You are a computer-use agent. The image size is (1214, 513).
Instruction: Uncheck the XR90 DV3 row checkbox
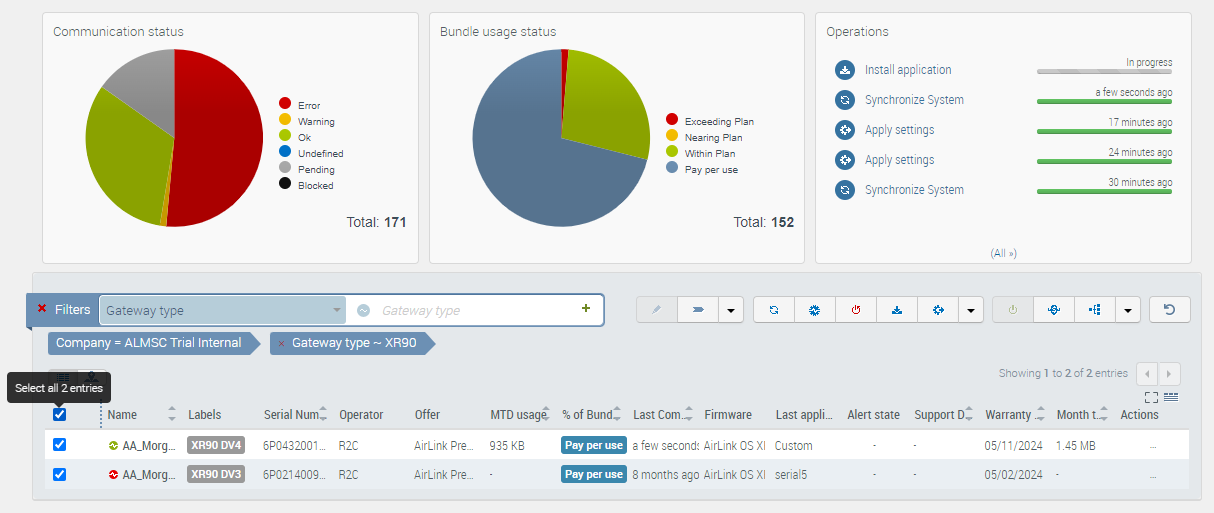tap(60, 474)
